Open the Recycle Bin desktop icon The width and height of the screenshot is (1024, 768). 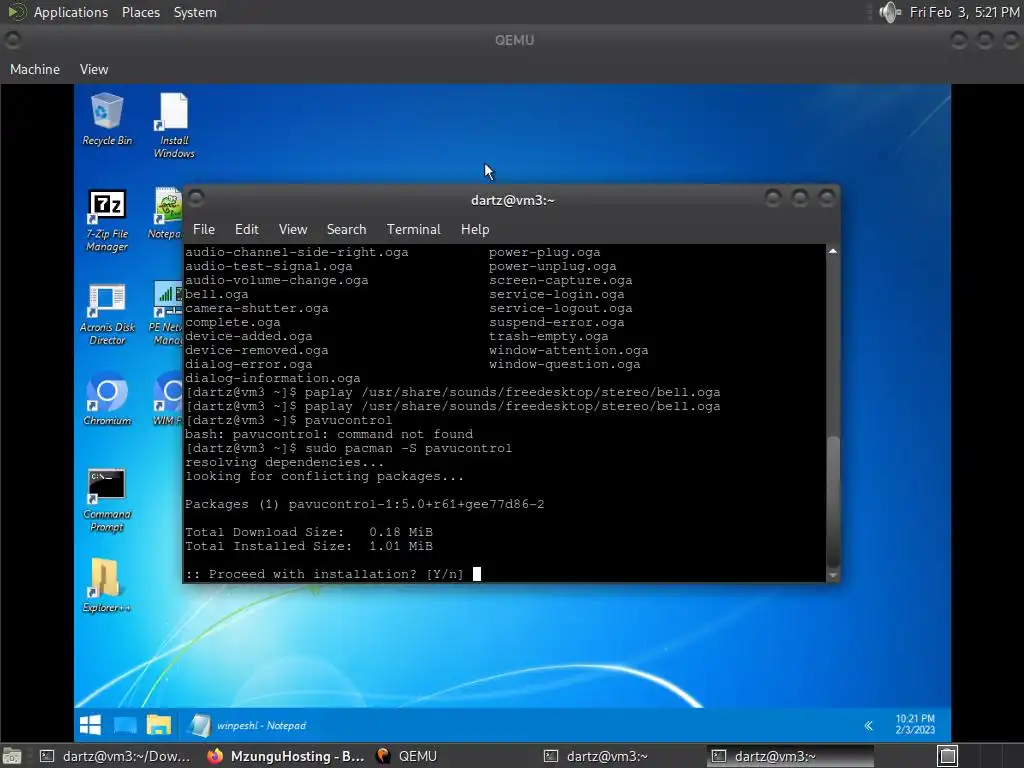pos(106,118)
